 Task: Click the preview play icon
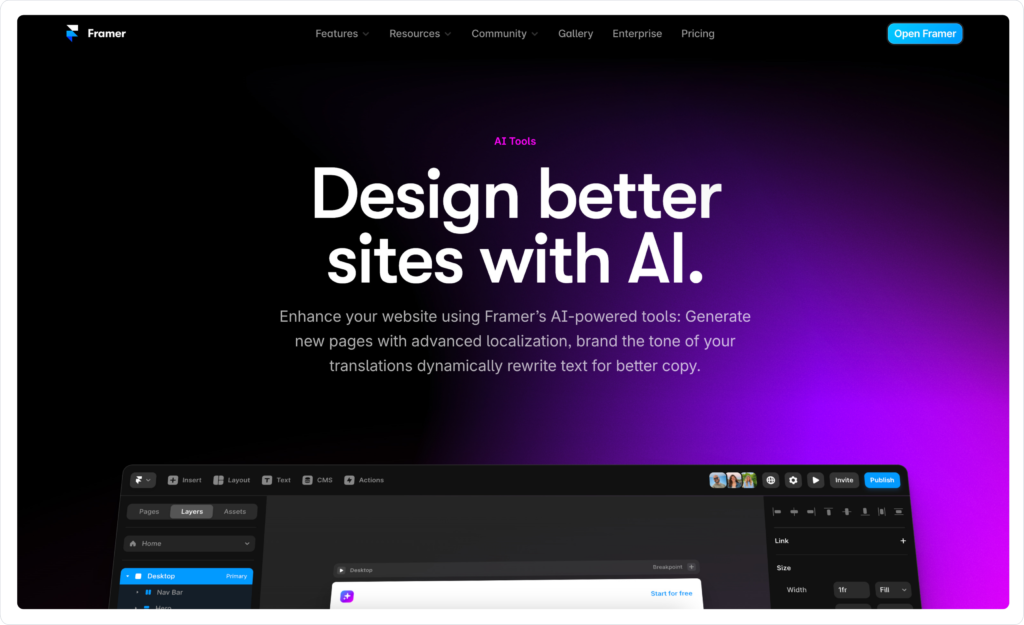point(815,479)
